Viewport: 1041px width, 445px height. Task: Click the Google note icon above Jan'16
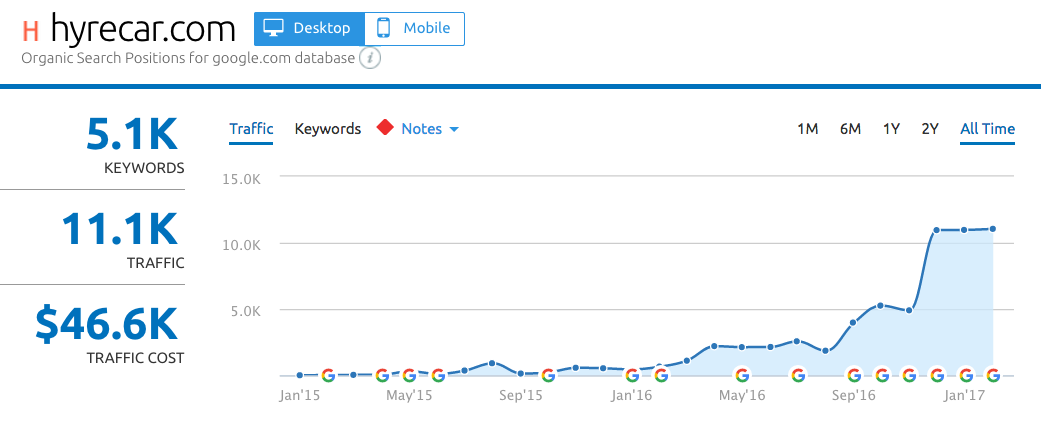632,375
